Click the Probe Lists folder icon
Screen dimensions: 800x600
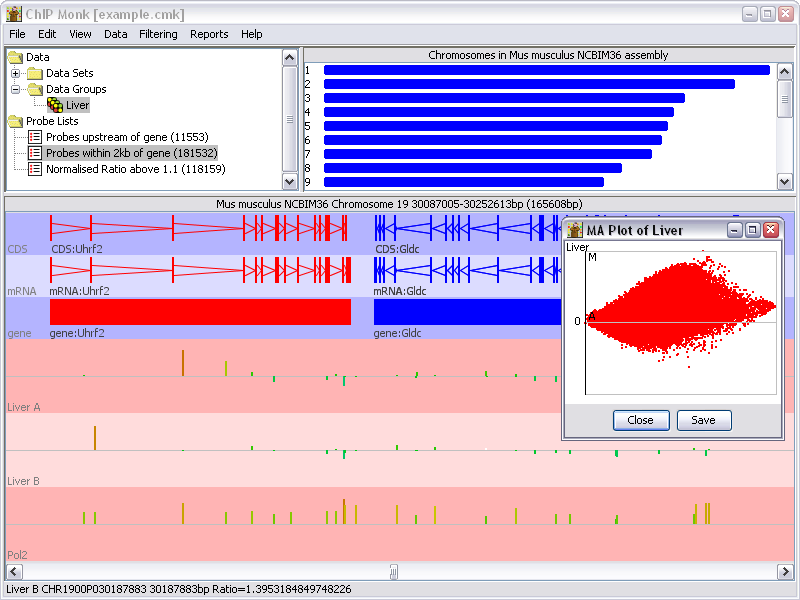click(15, 121)
